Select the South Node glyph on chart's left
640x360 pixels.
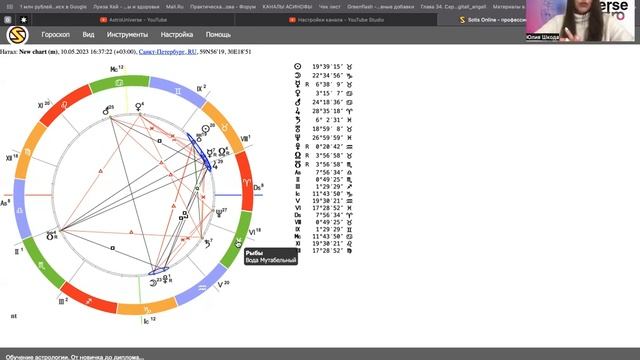click(50, 236)
